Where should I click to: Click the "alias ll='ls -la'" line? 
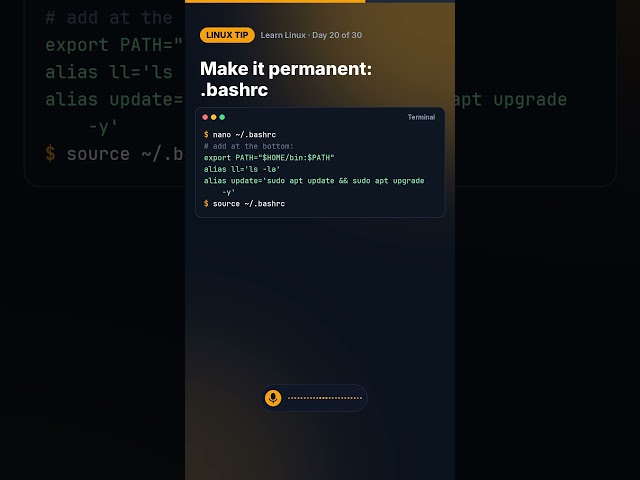242,169
